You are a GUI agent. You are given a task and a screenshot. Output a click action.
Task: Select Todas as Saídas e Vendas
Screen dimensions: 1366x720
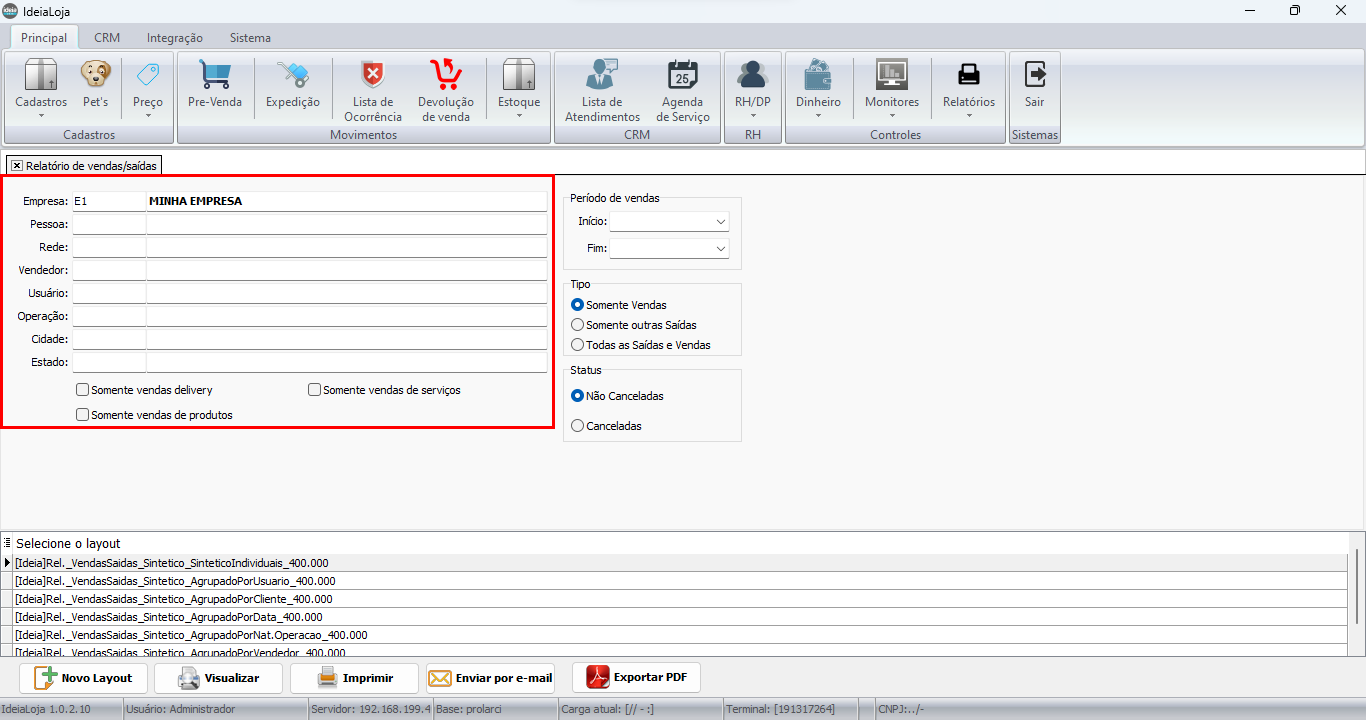577,345
